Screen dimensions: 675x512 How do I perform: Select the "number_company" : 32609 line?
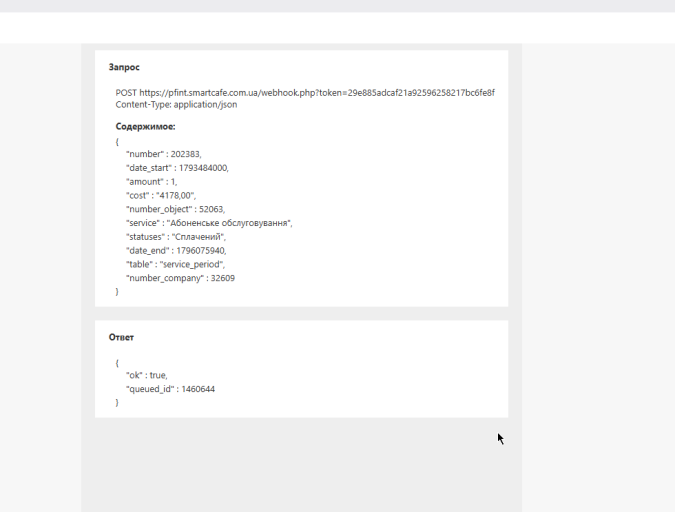tap(180, 278)
